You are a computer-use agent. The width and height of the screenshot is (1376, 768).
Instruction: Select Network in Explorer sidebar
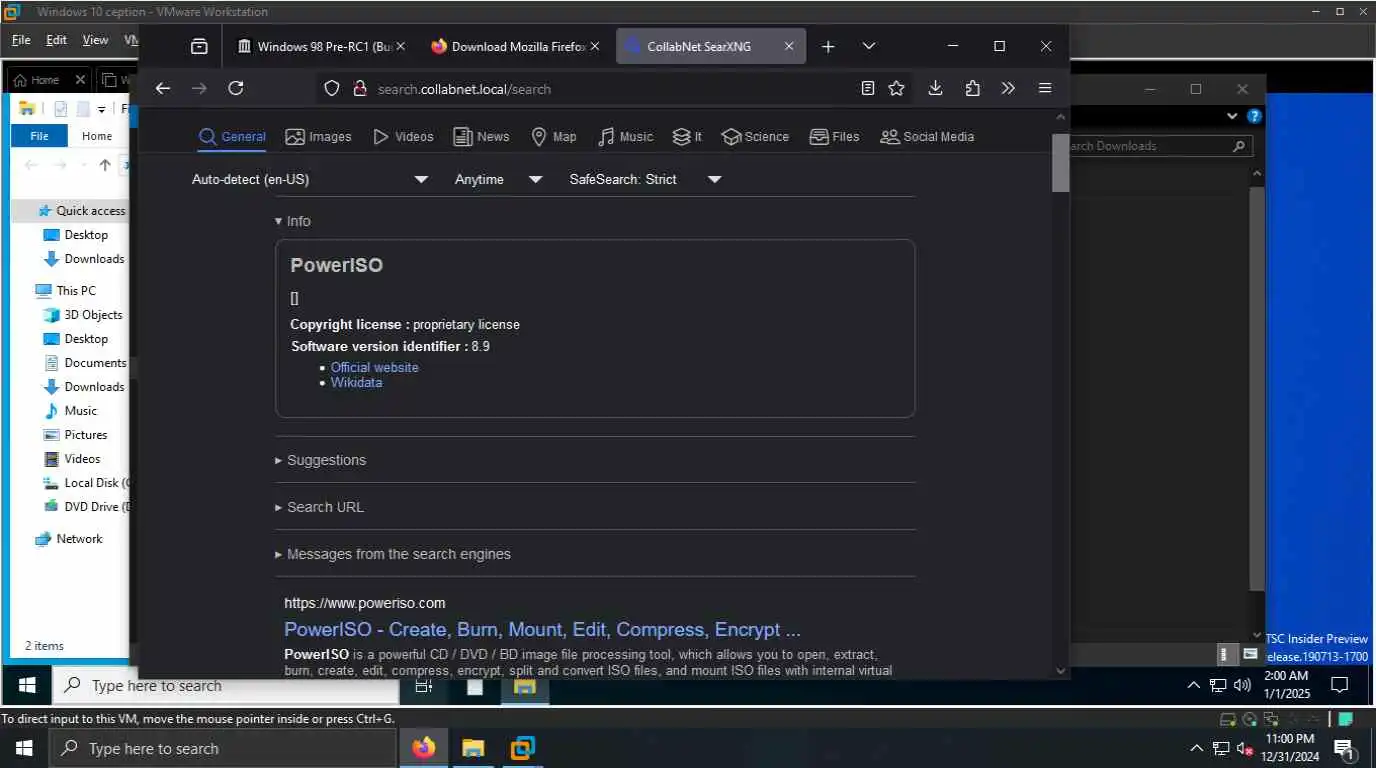(68, 538)
